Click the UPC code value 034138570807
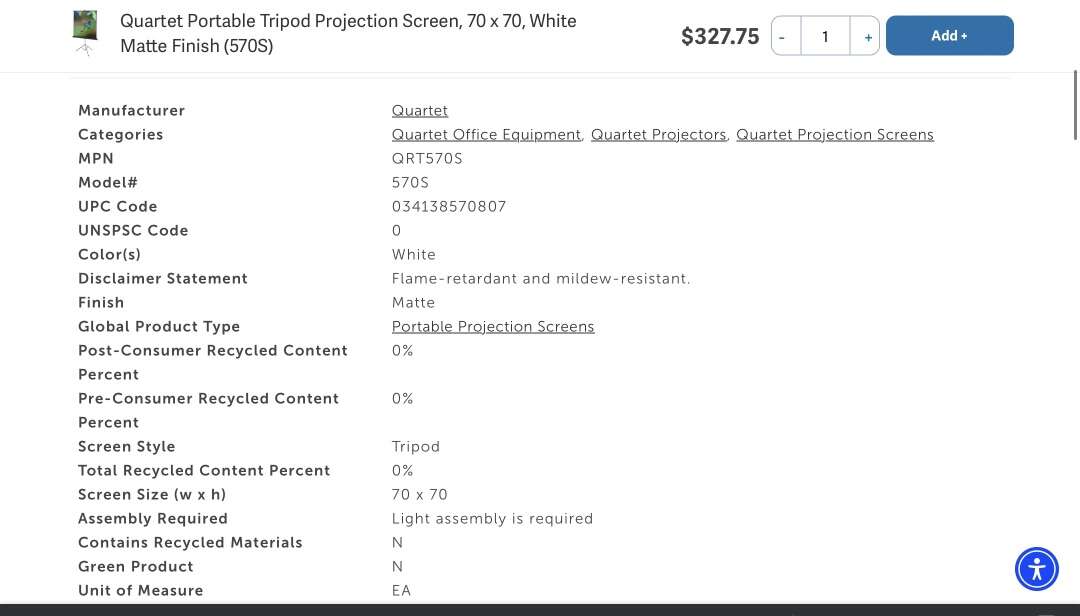The image size is (1080, 616). tap(449, 206)
